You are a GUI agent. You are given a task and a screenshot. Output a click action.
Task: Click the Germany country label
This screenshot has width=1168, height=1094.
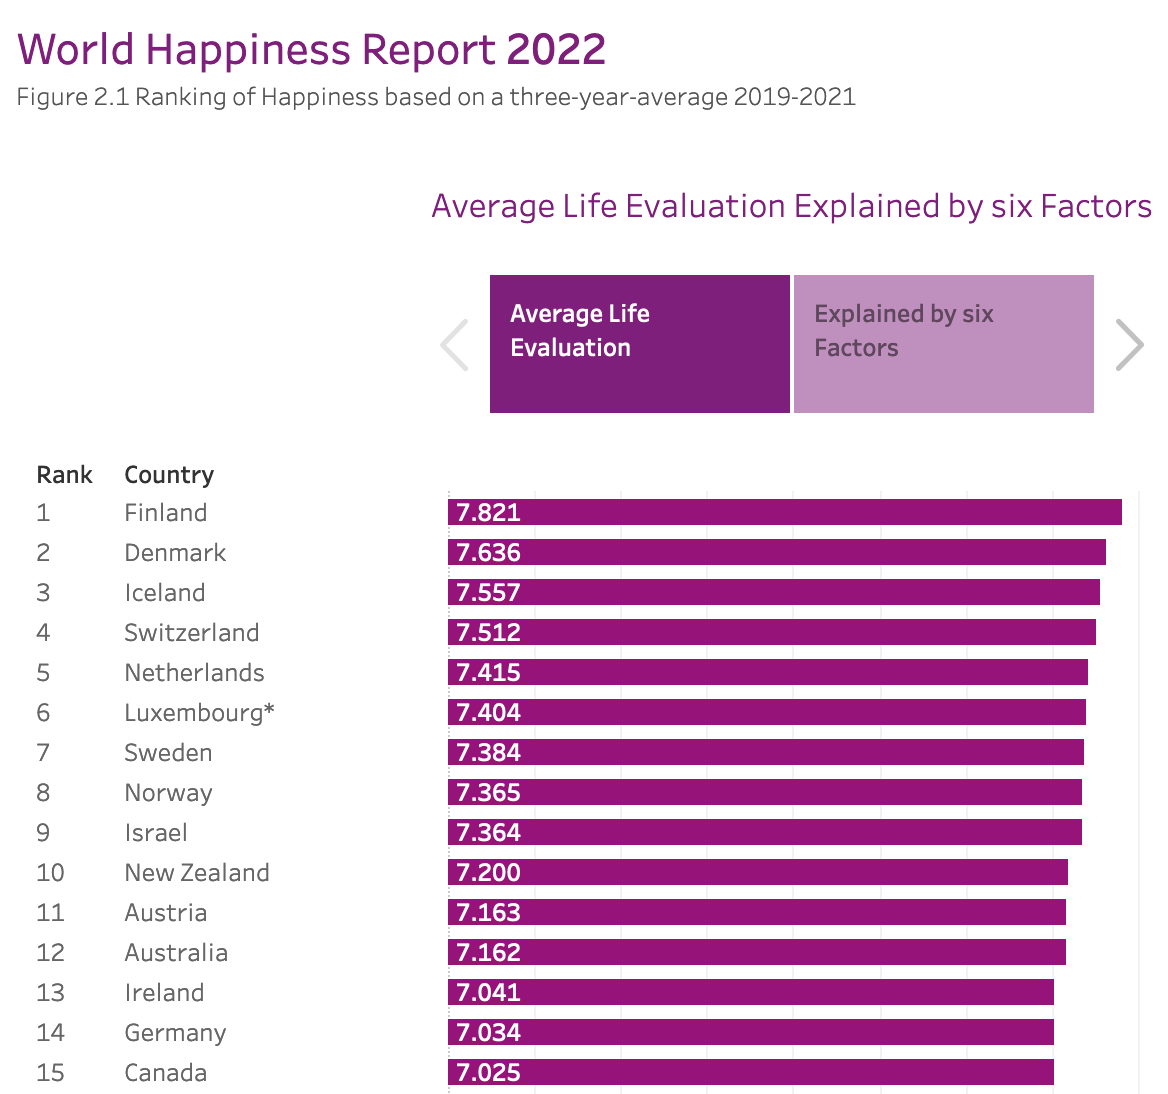[x=175, y=1033]
